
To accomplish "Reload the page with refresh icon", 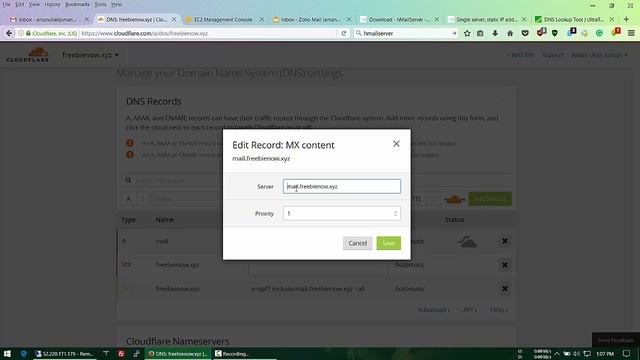I will pos(344,33).
